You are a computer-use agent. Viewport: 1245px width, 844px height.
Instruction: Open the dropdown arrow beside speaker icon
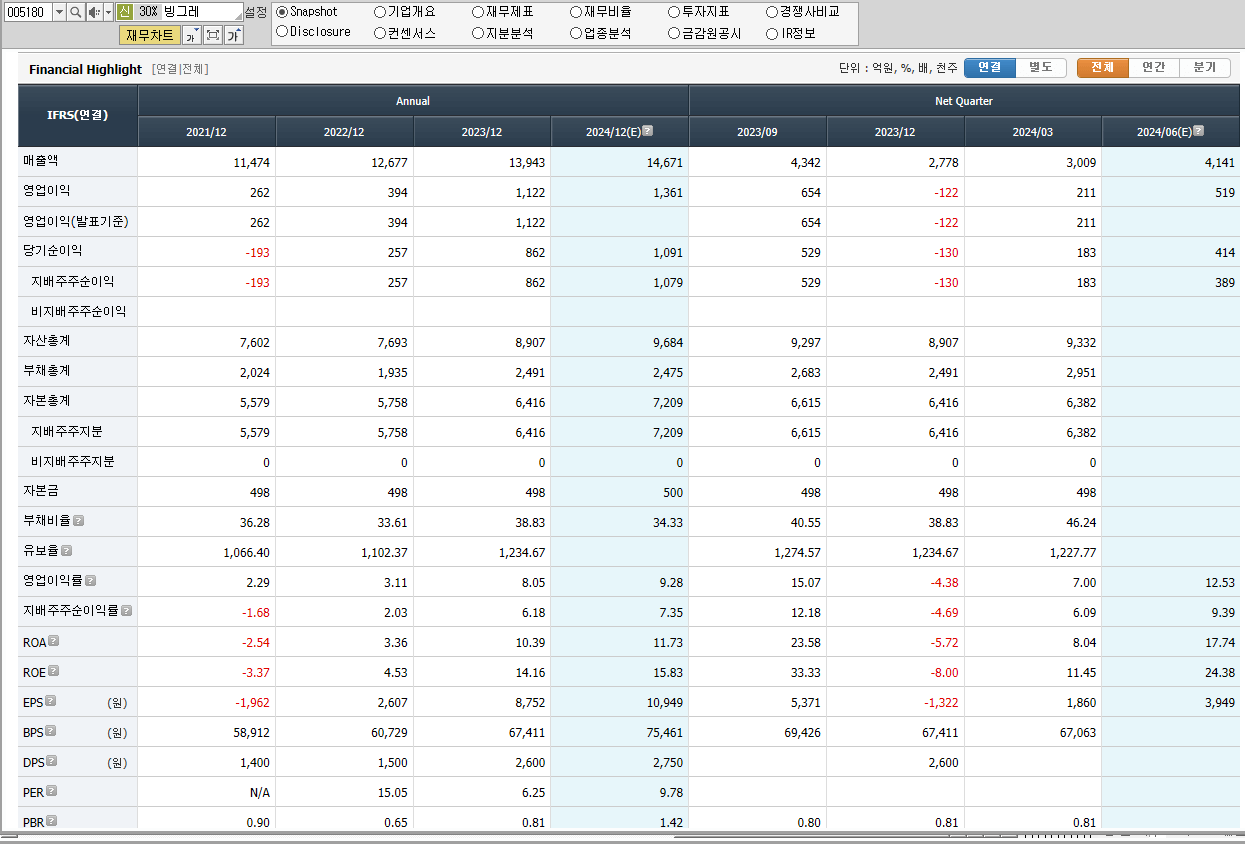pos(108,12)
